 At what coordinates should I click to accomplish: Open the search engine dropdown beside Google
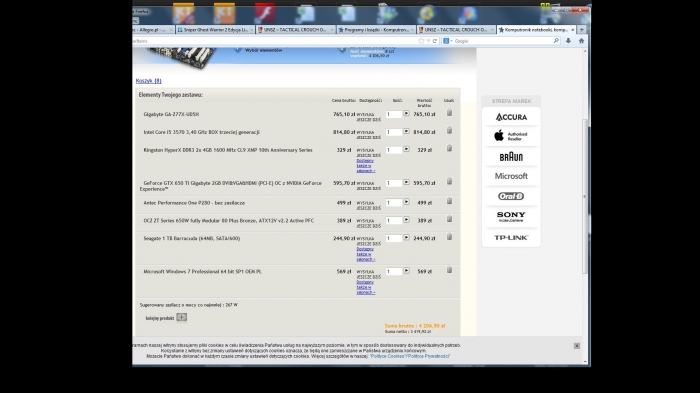[451, 41]
